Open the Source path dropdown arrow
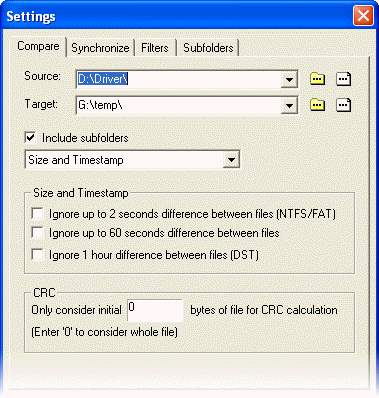379x398 pixels. click(x=289, y=79)
